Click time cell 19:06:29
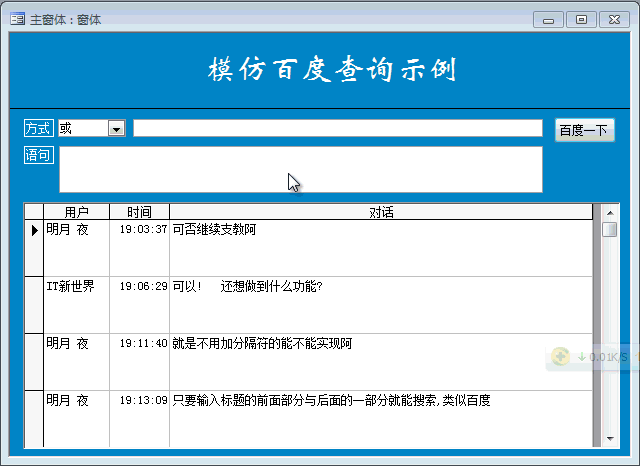Image resolution: width=640 pixels, height=466 pixels. pos(139,305)
